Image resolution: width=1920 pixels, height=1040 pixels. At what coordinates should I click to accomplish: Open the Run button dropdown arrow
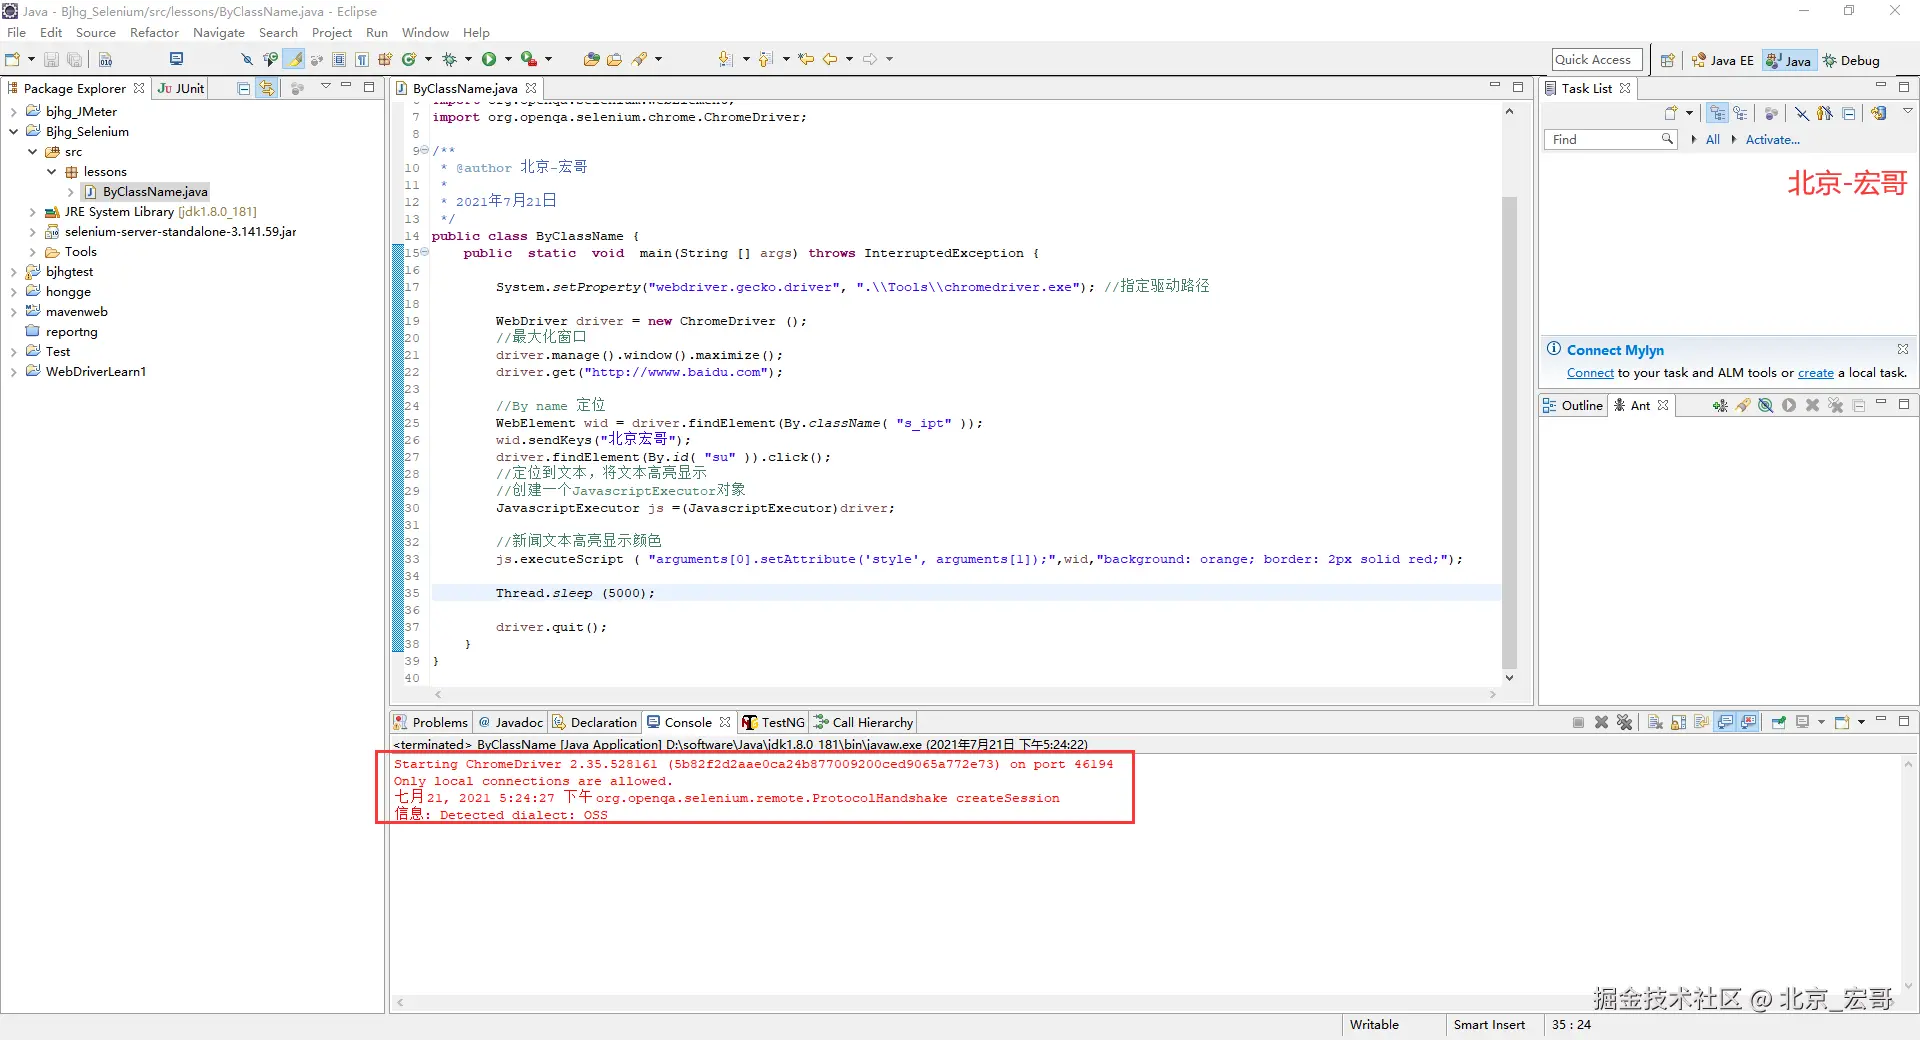coord(508,59)
